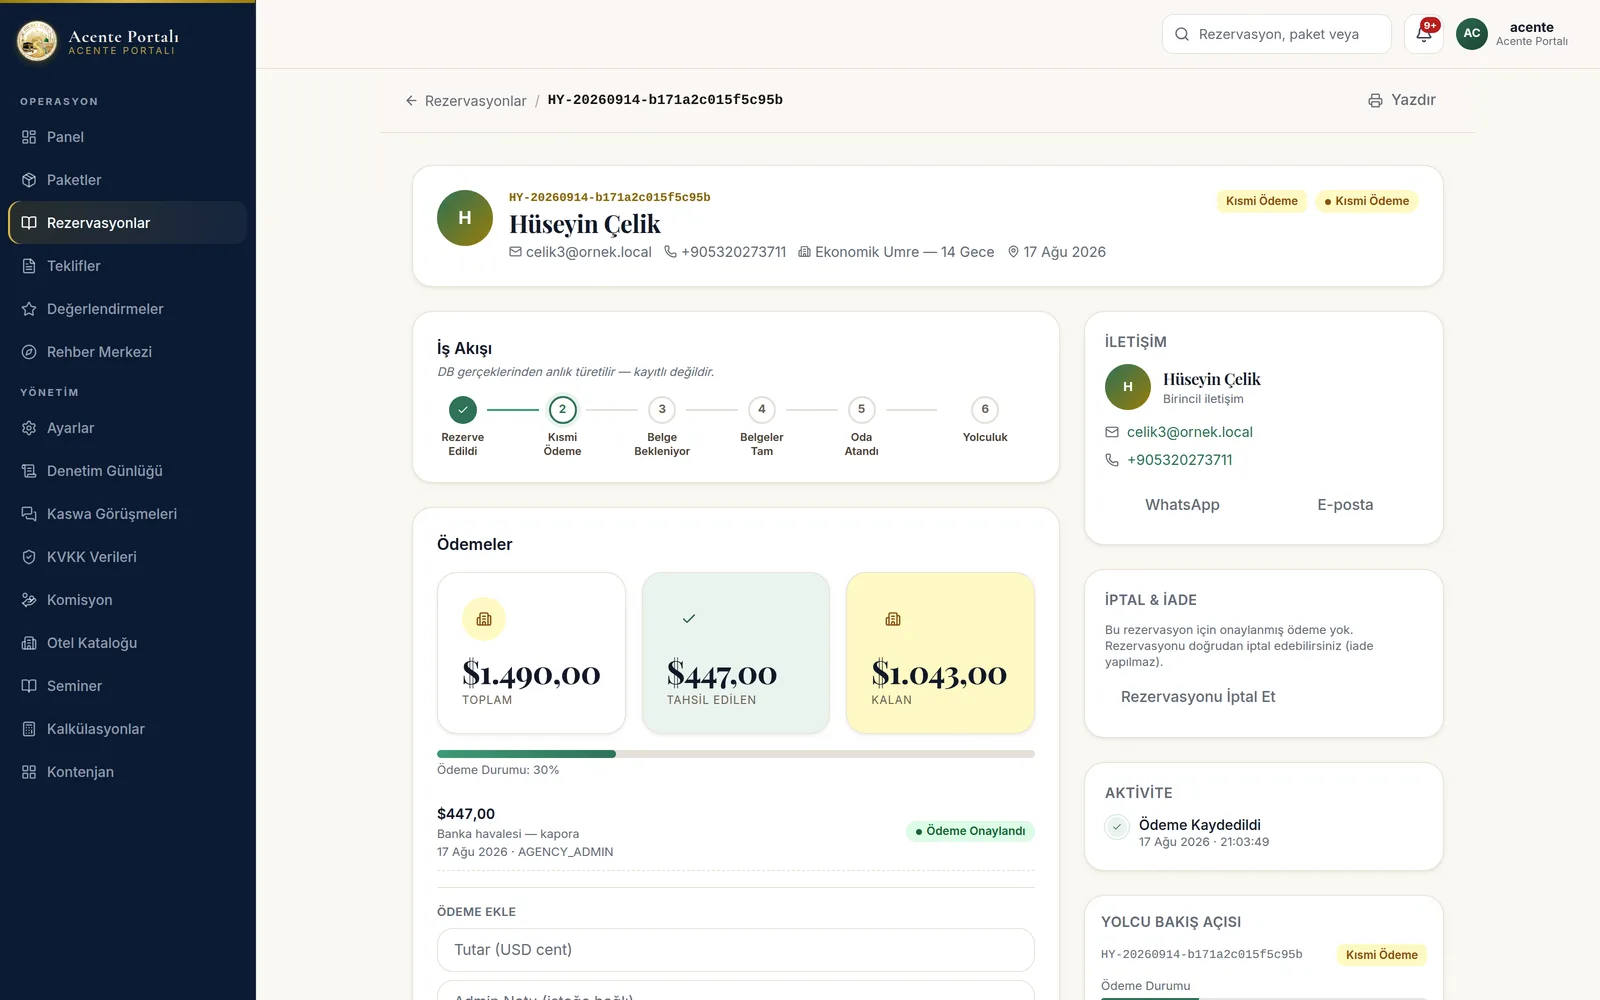Focus the Rezervasyon, paket search field
The height and width of the screenshot is (1000, 1600).
(1277, 34)
